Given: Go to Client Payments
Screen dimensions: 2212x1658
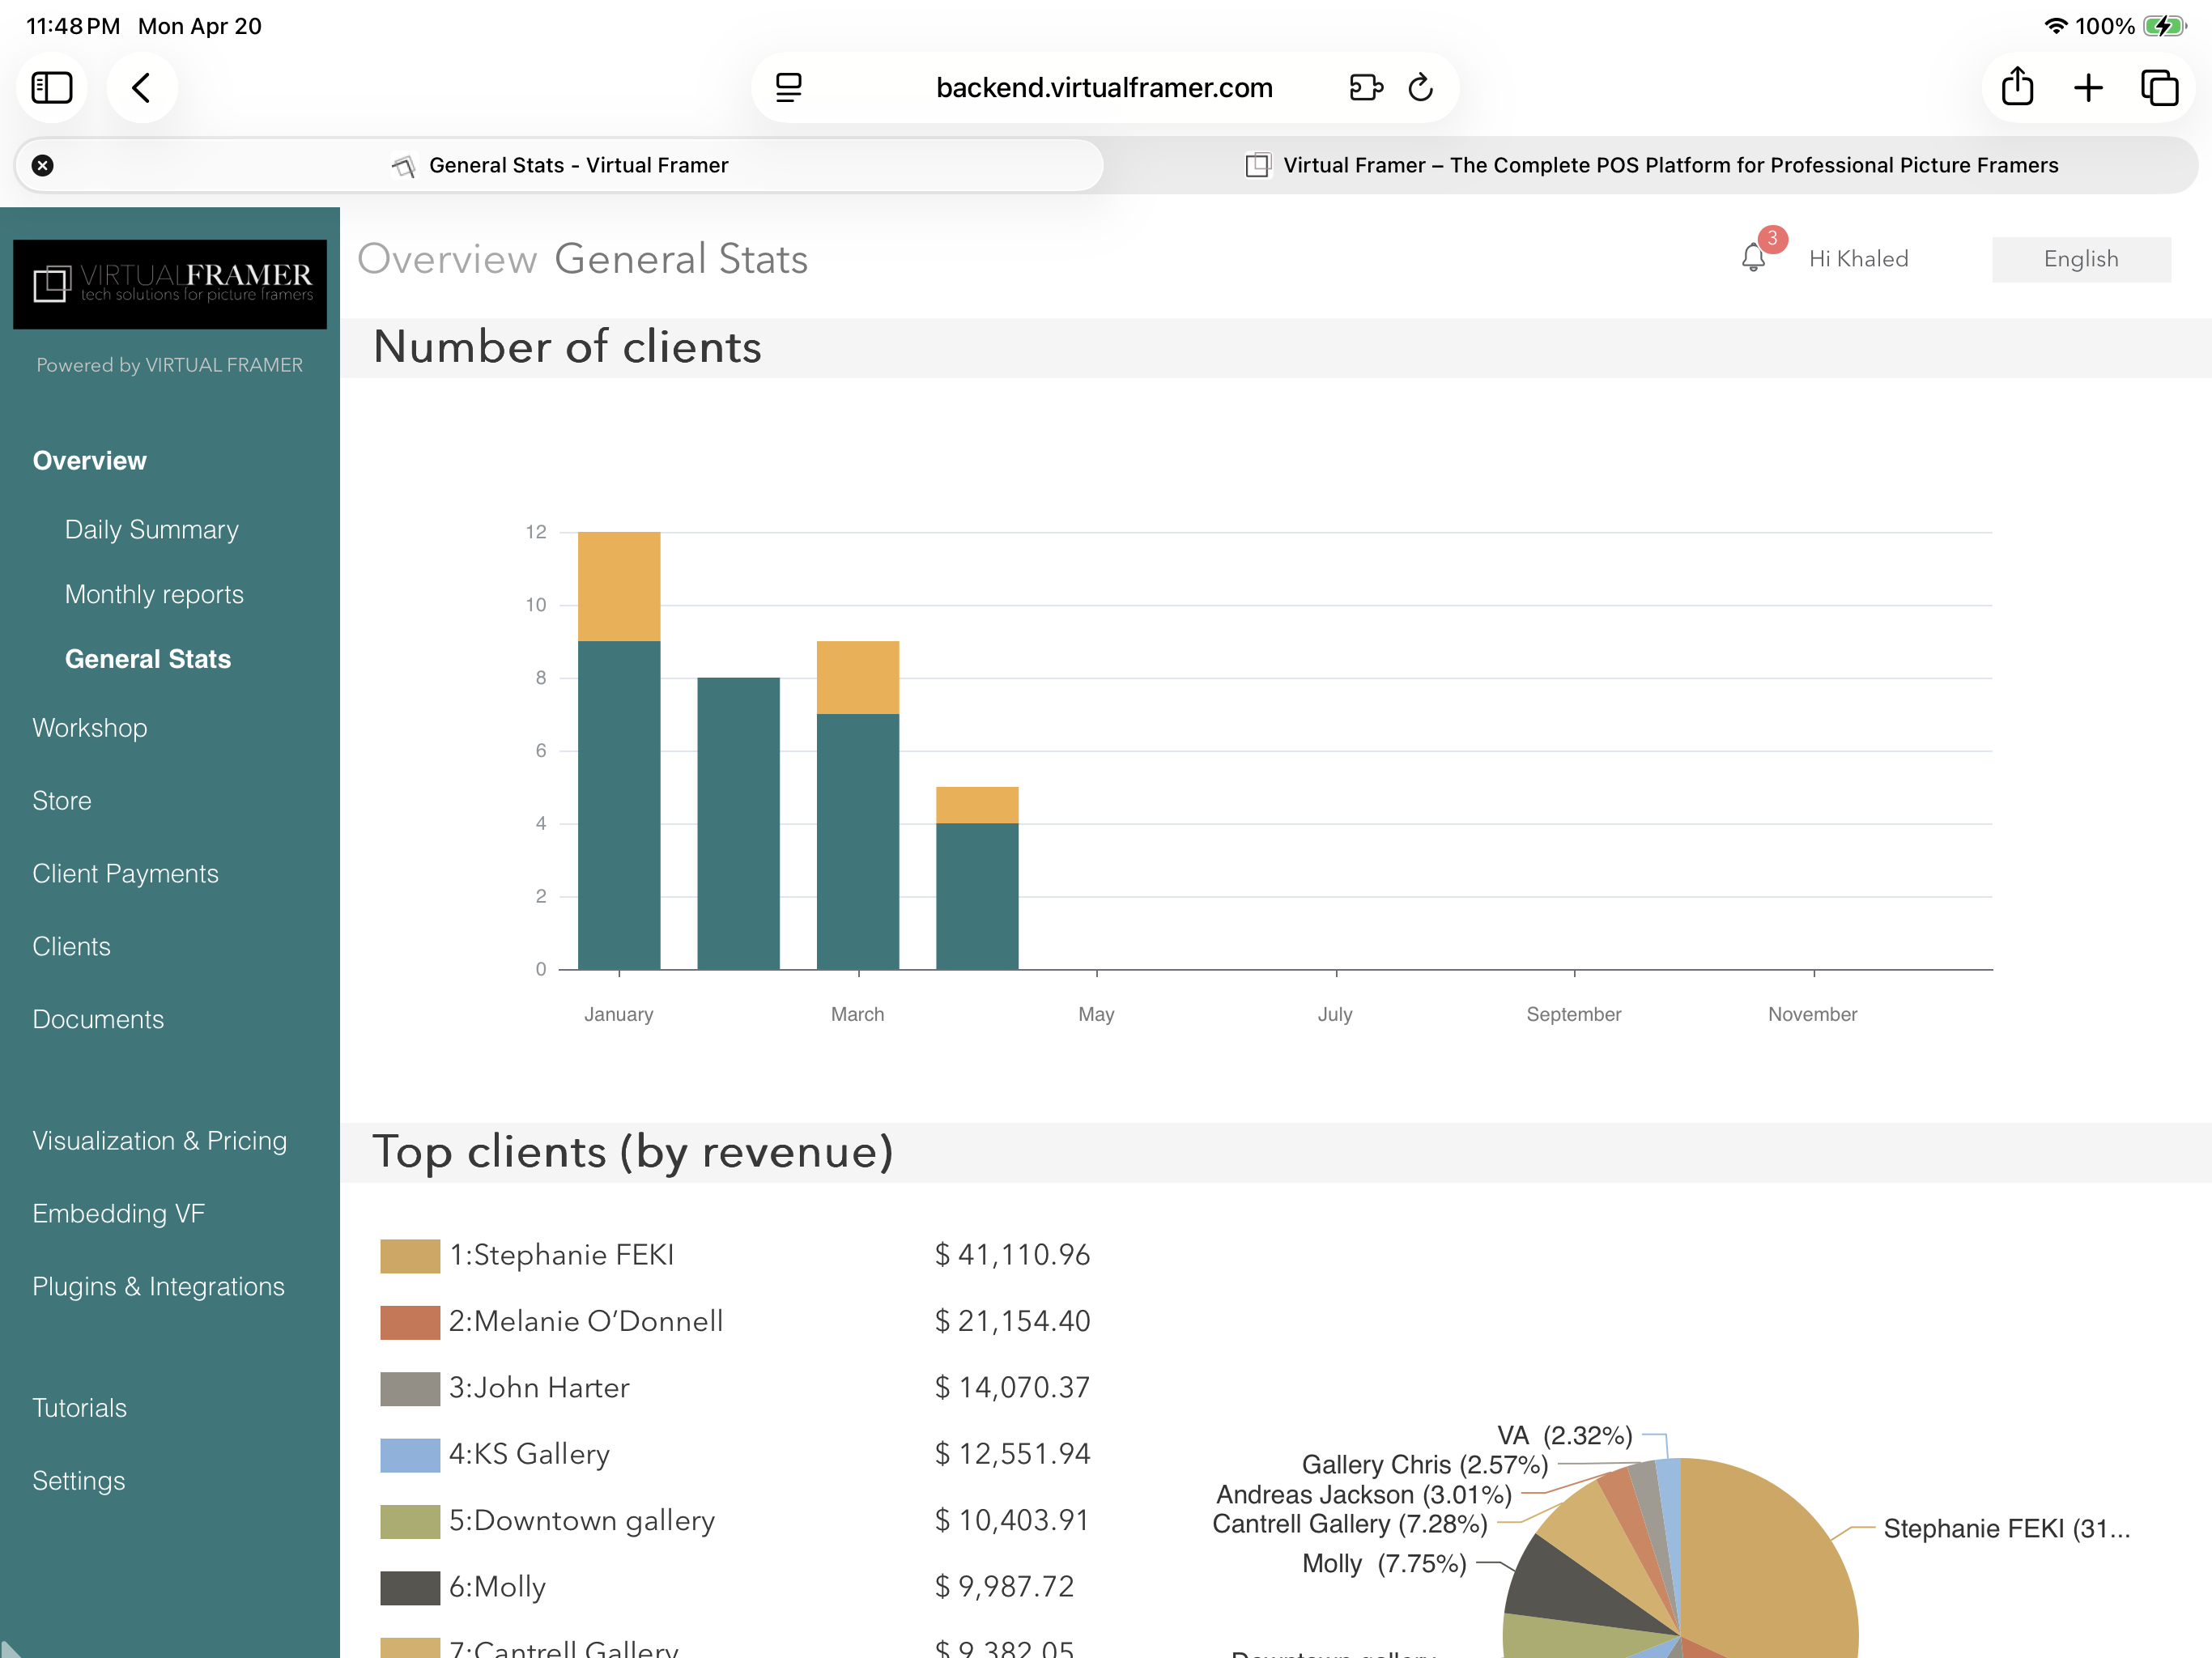Looking at the screenshot, I should (125, 874).
